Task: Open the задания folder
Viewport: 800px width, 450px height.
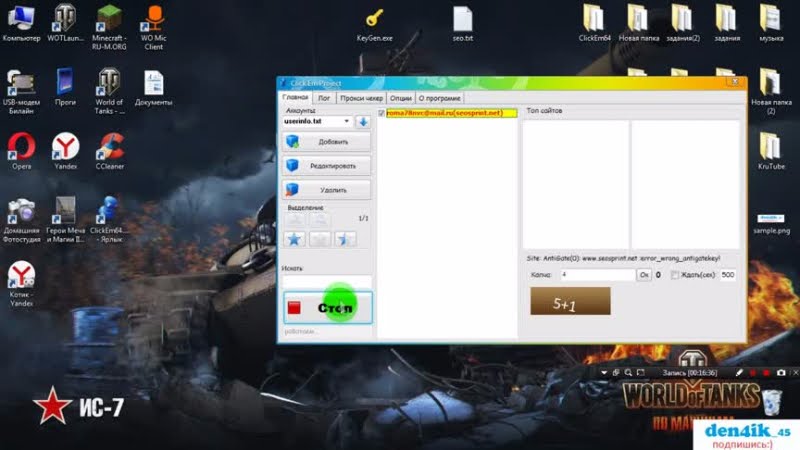Action: (727, 23)
